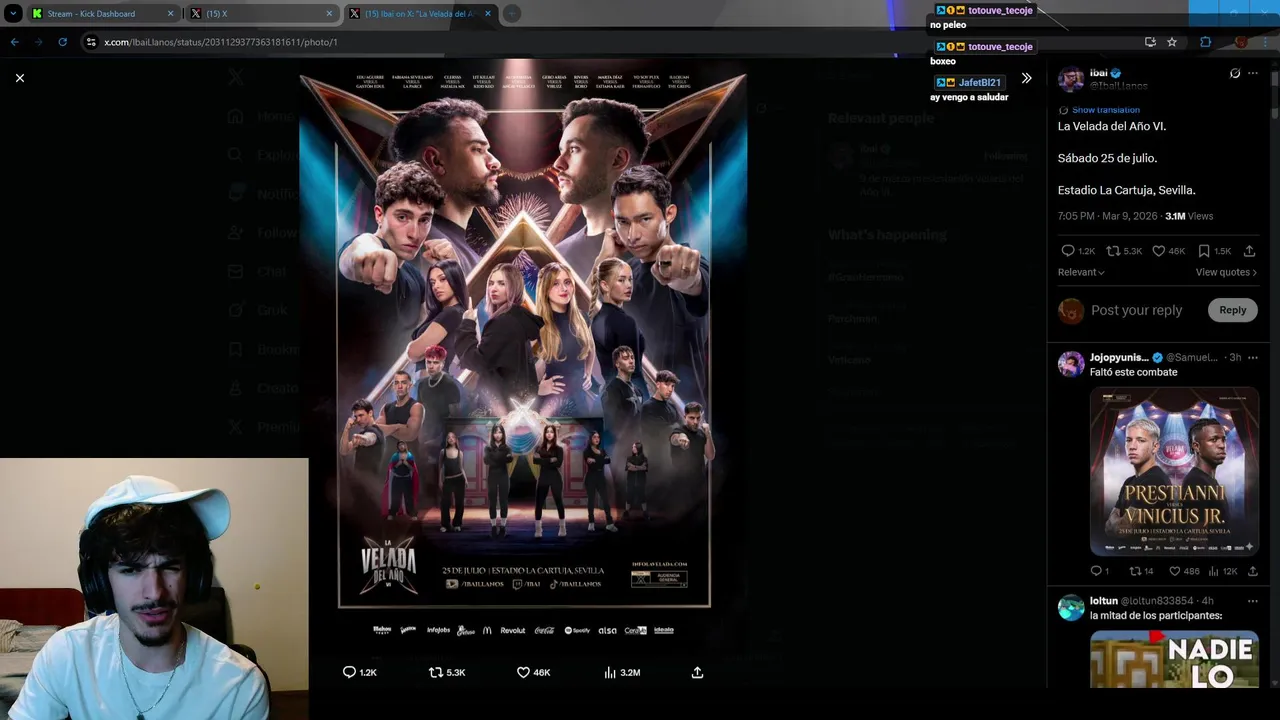The image size is (1280, 720).
Task: Open the Relevant reply sorting dropdown
Action: click(1081, 272)
